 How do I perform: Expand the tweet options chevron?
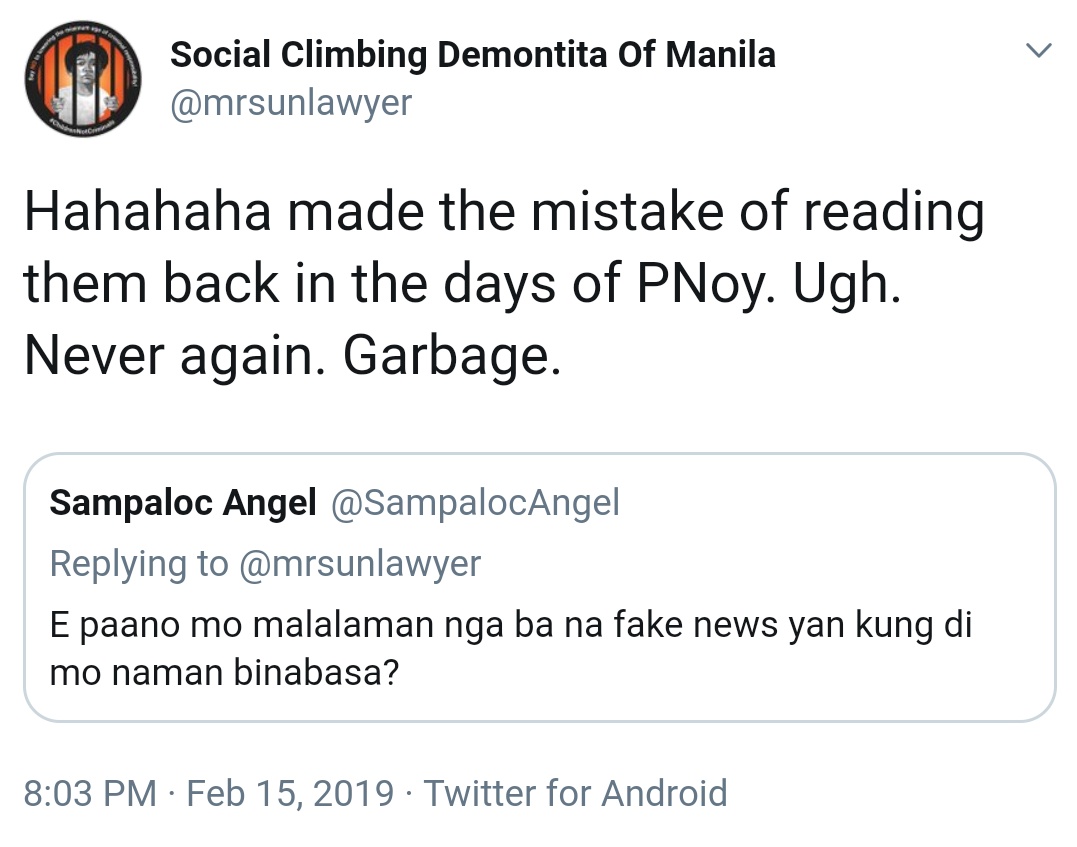point(1040,51)
